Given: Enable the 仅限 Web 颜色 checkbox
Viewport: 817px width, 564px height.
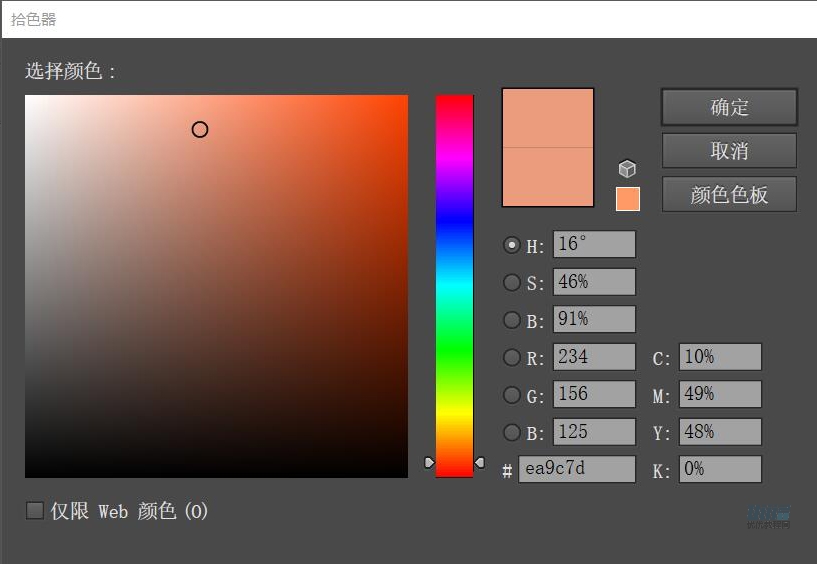Looking at the screenshot, I should (x=35, y=511).
